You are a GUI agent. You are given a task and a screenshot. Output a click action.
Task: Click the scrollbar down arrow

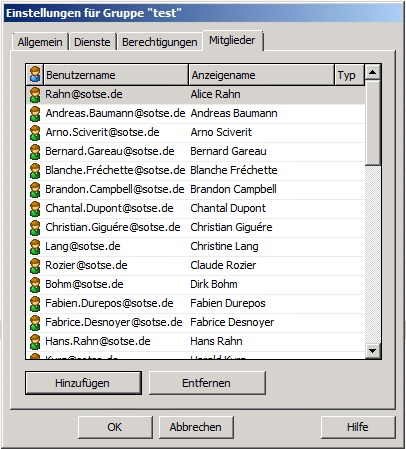click(x=373, y=351)
